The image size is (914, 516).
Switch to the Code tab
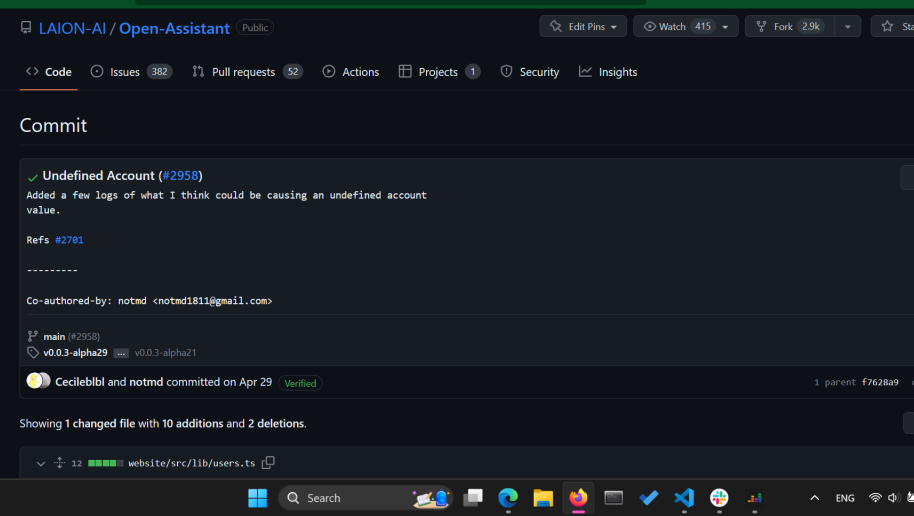48,72
